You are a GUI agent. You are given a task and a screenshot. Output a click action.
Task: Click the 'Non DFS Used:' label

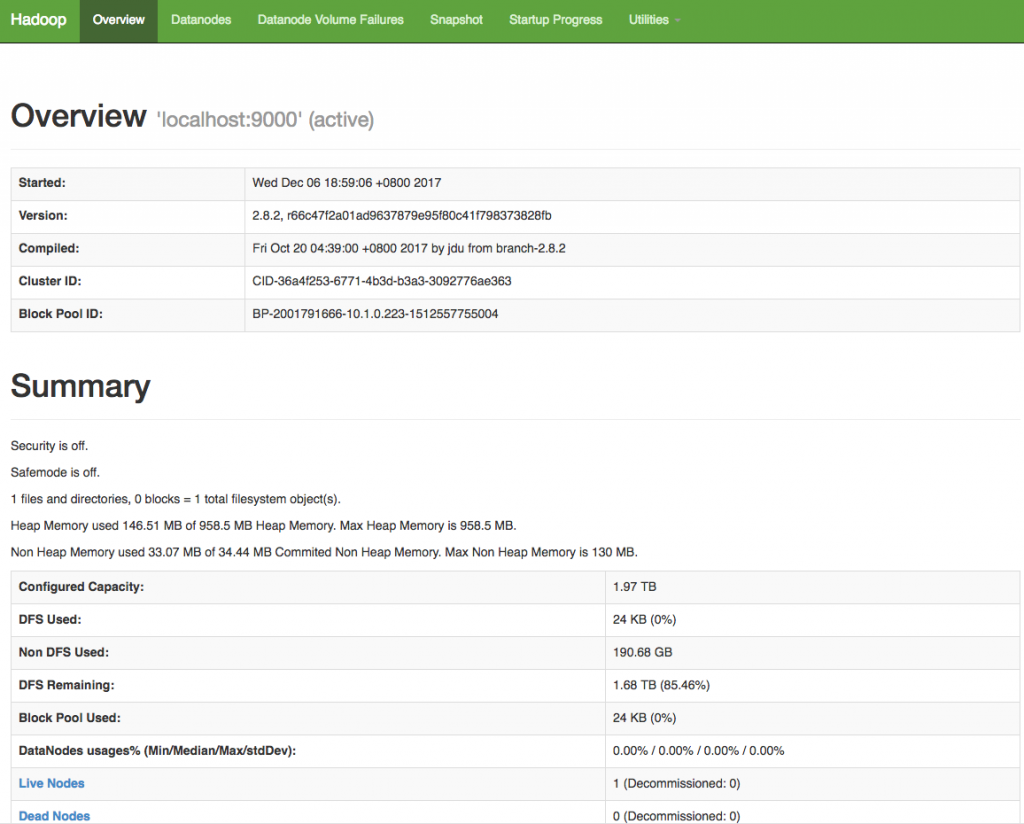[x=63, y=652]
